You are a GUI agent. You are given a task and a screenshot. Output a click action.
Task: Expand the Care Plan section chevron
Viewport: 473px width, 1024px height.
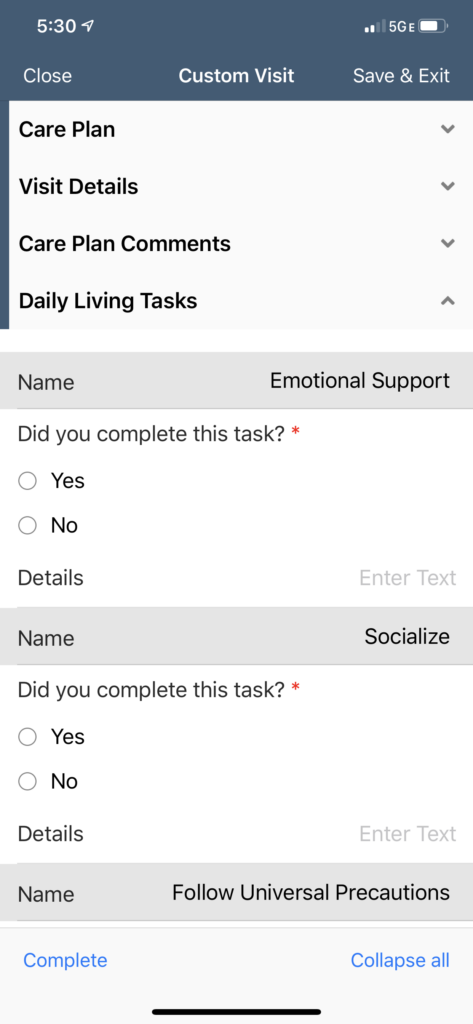pyautogui.click(x=448, y=129)
